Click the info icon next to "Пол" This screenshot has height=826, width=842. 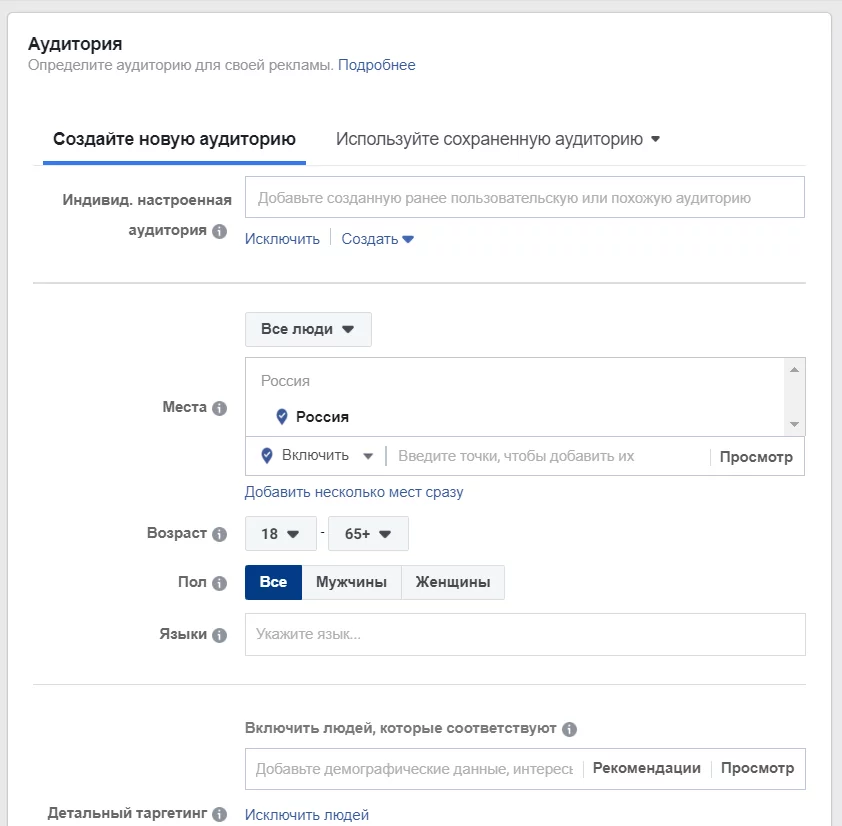point(222,582)
